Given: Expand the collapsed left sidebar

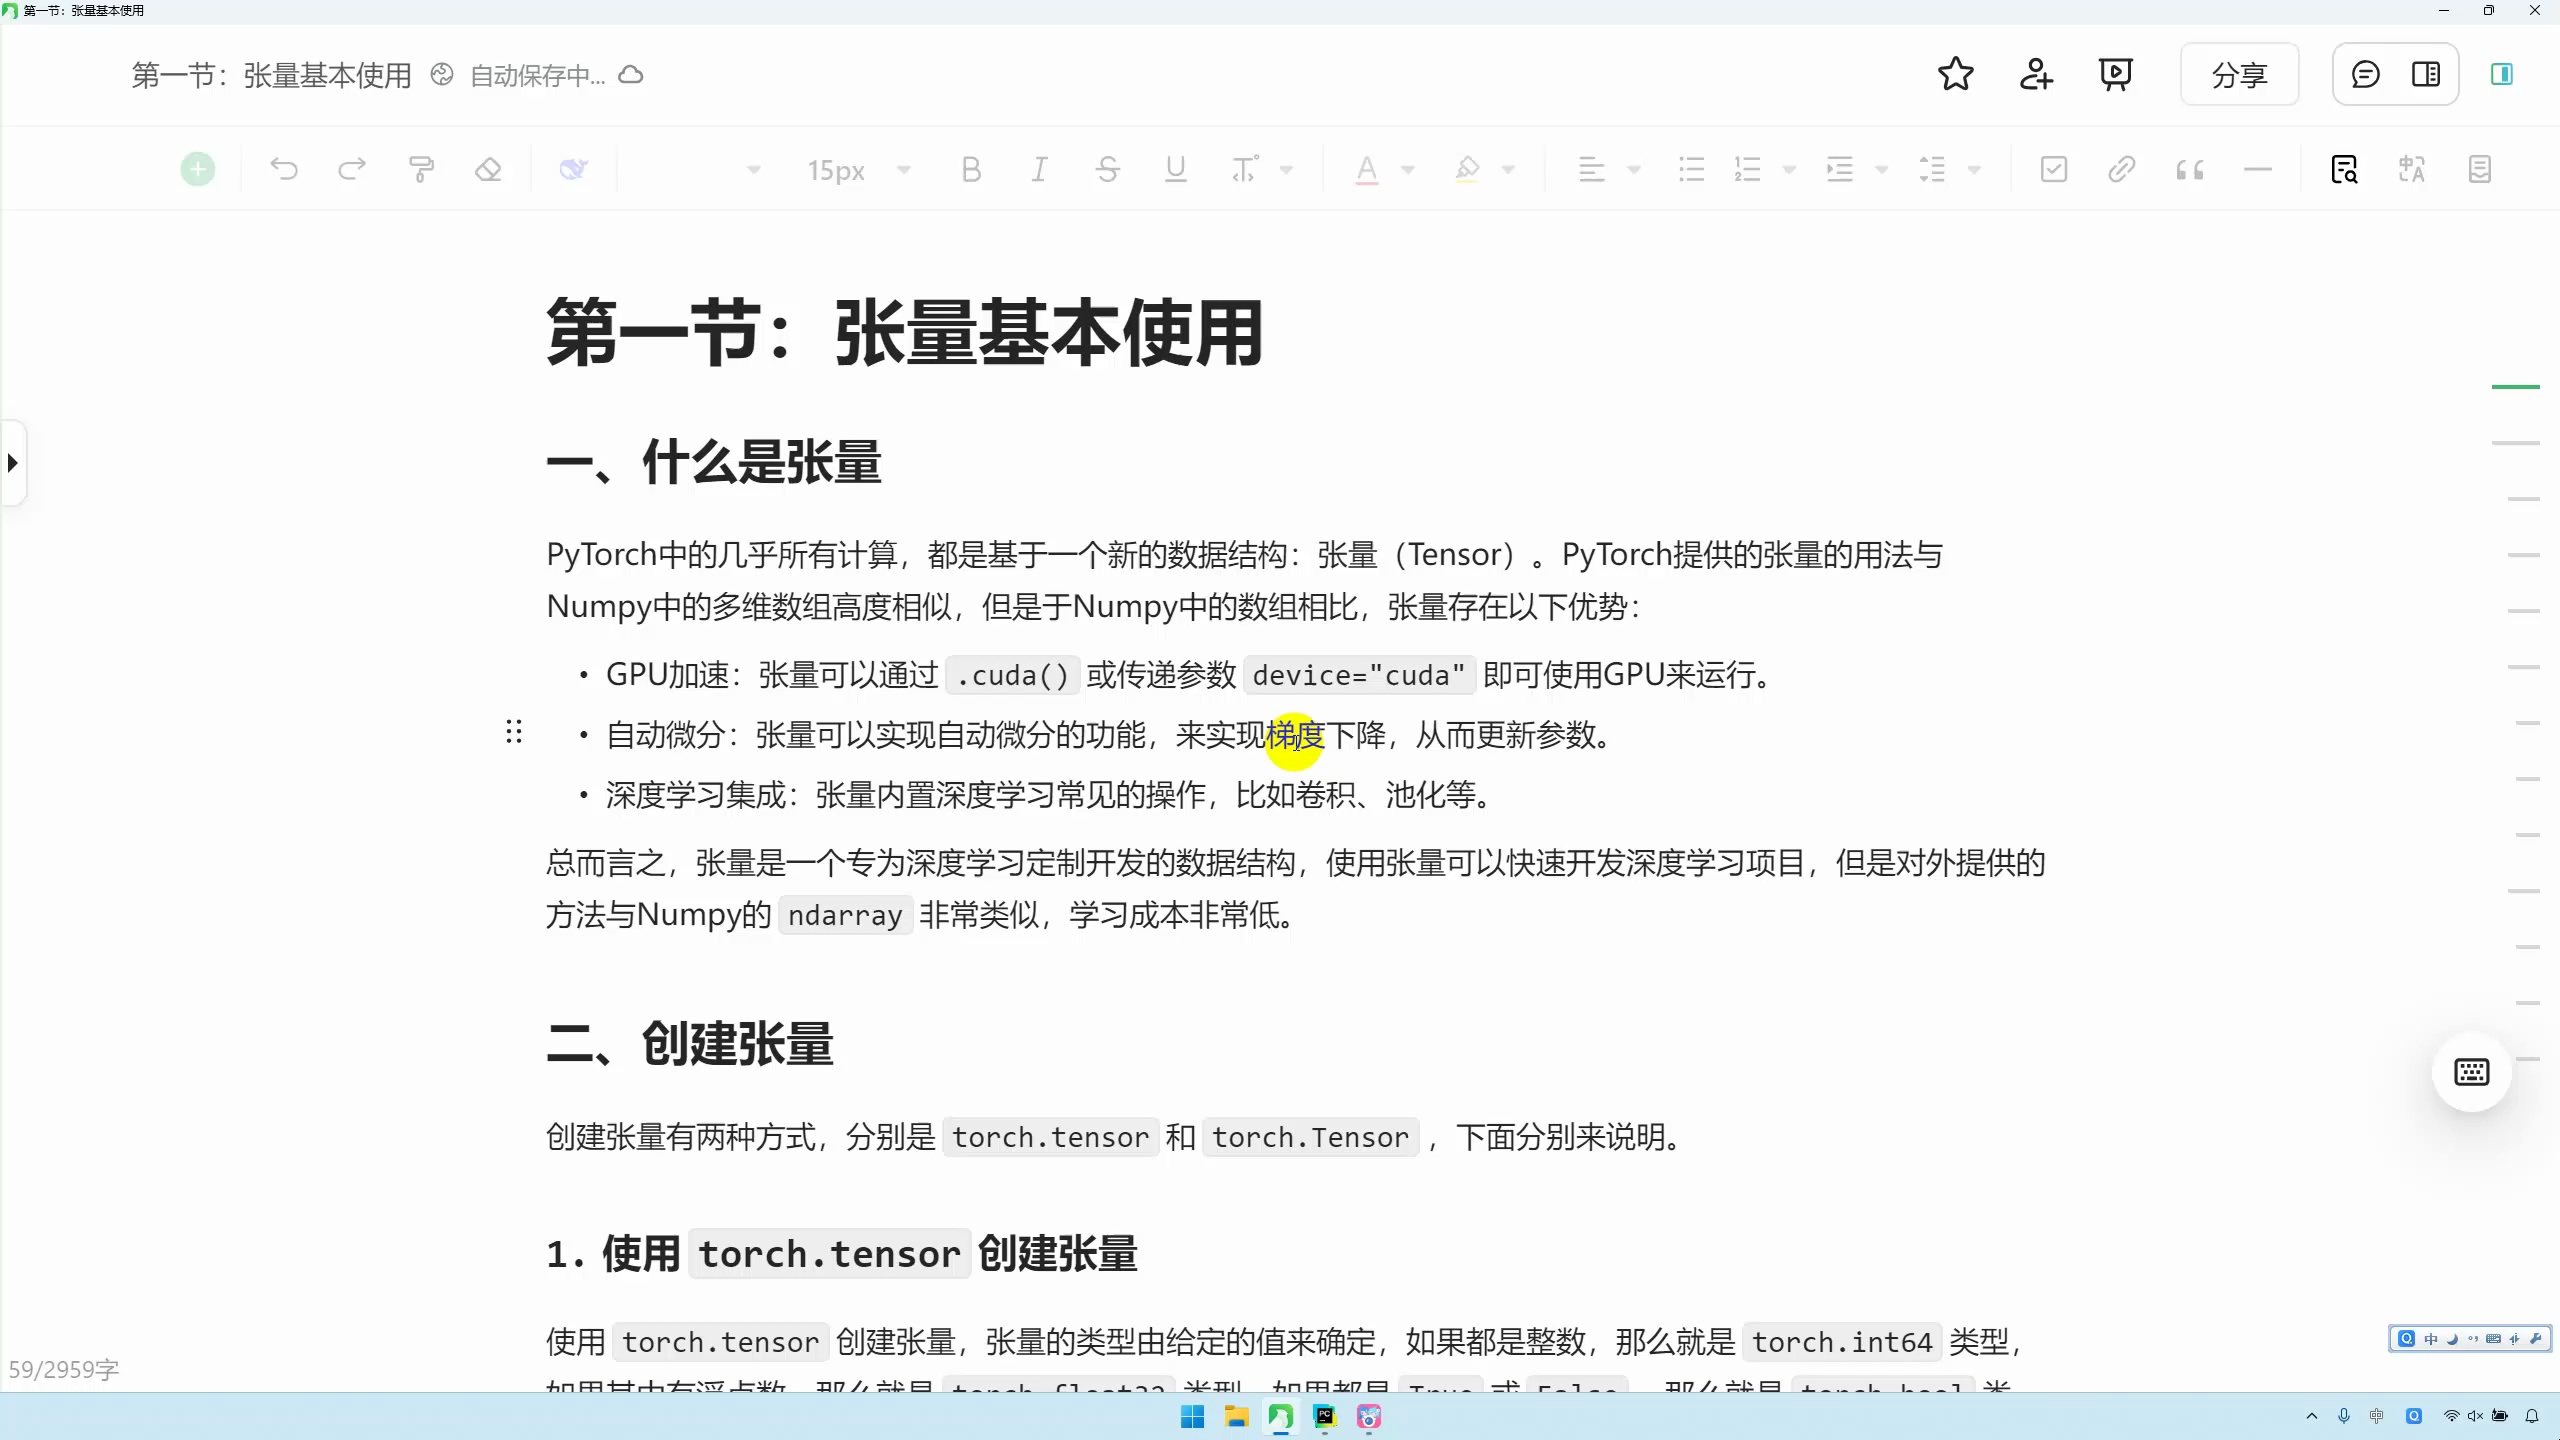Looking at the screenshot, I should point(11,462).
